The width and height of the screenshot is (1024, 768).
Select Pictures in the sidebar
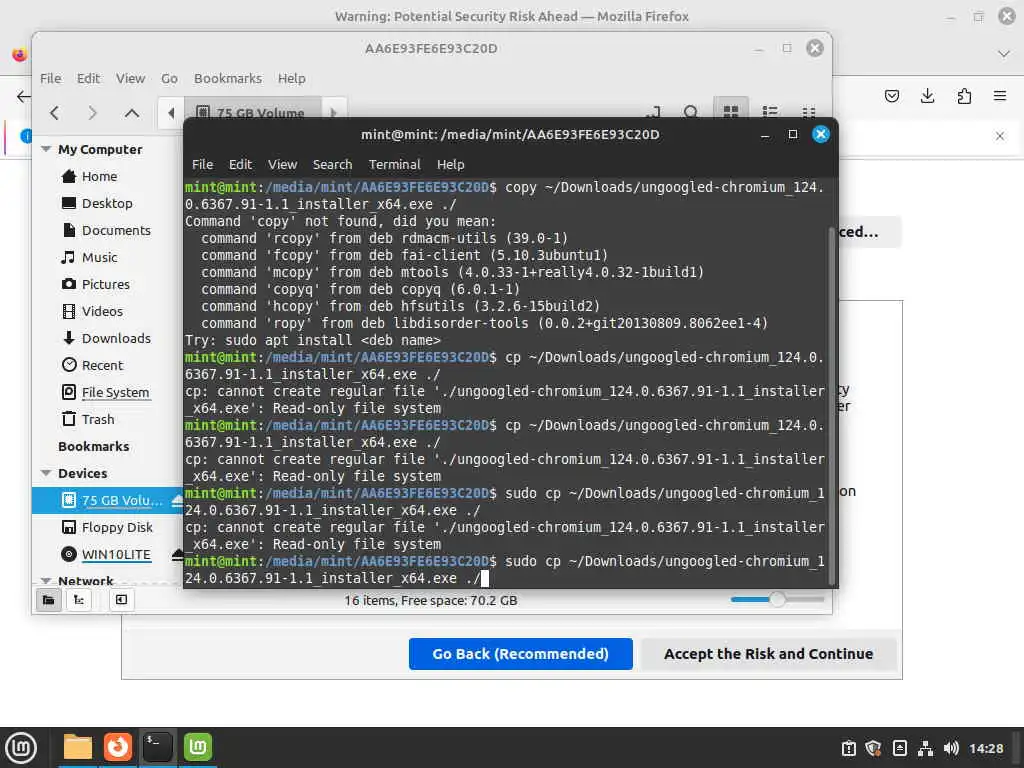click(105, 284)
